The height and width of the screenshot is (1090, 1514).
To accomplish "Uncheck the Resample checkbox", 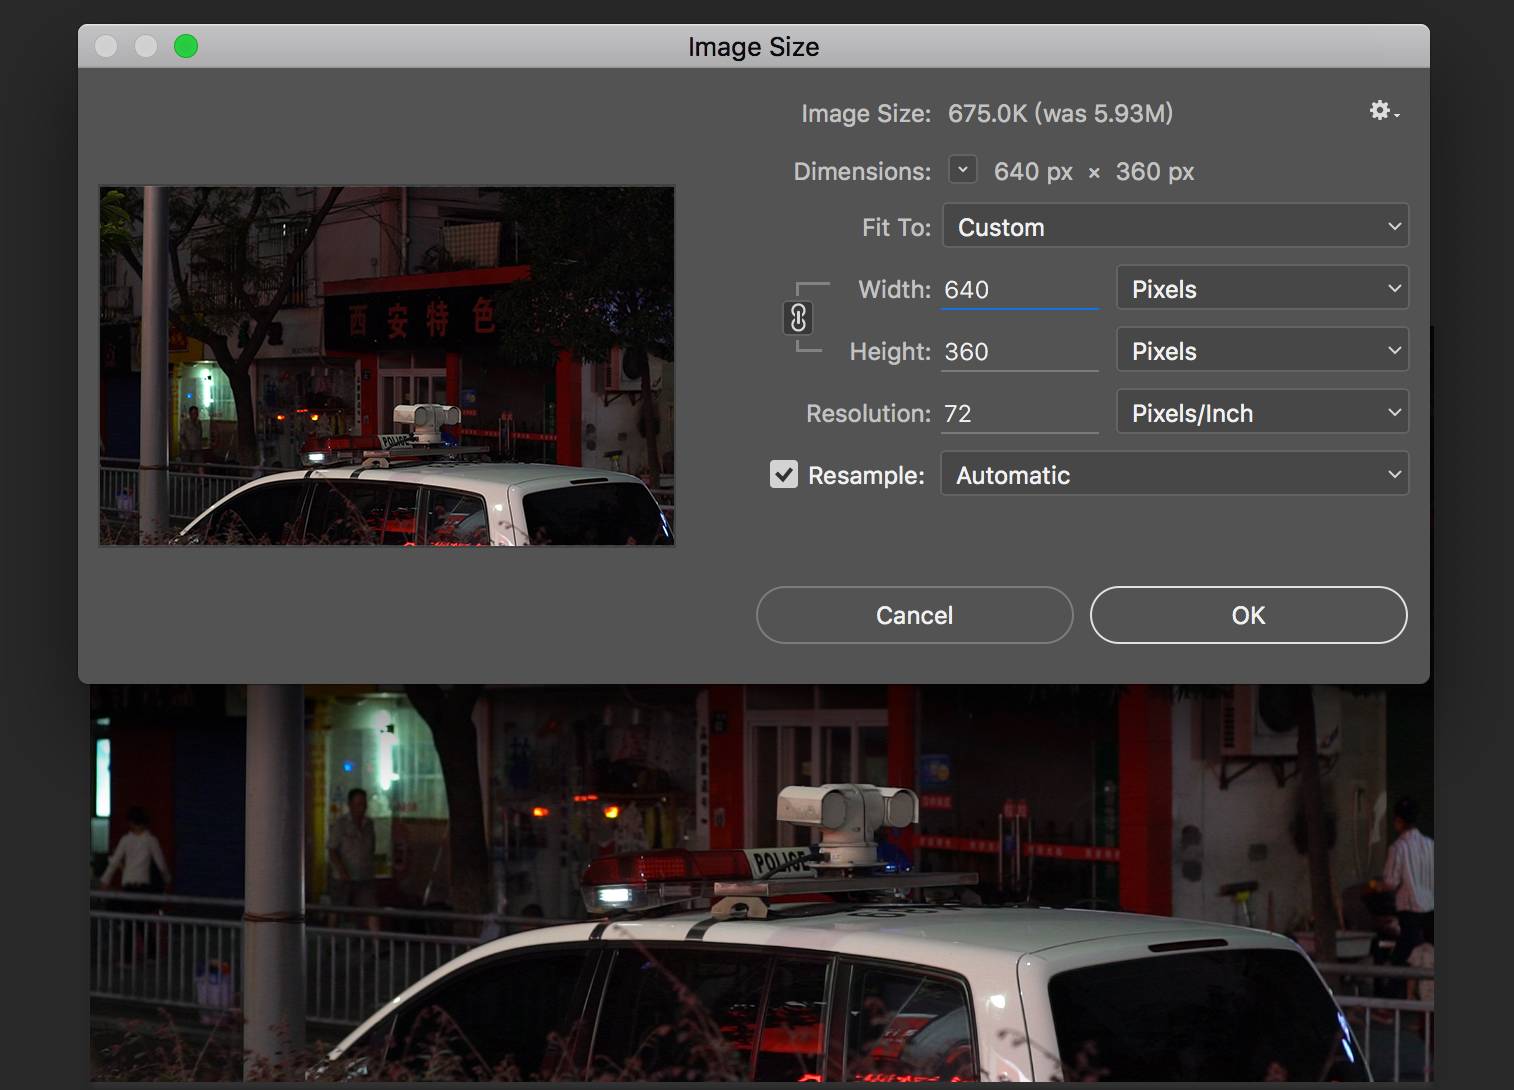I will 784,474.
